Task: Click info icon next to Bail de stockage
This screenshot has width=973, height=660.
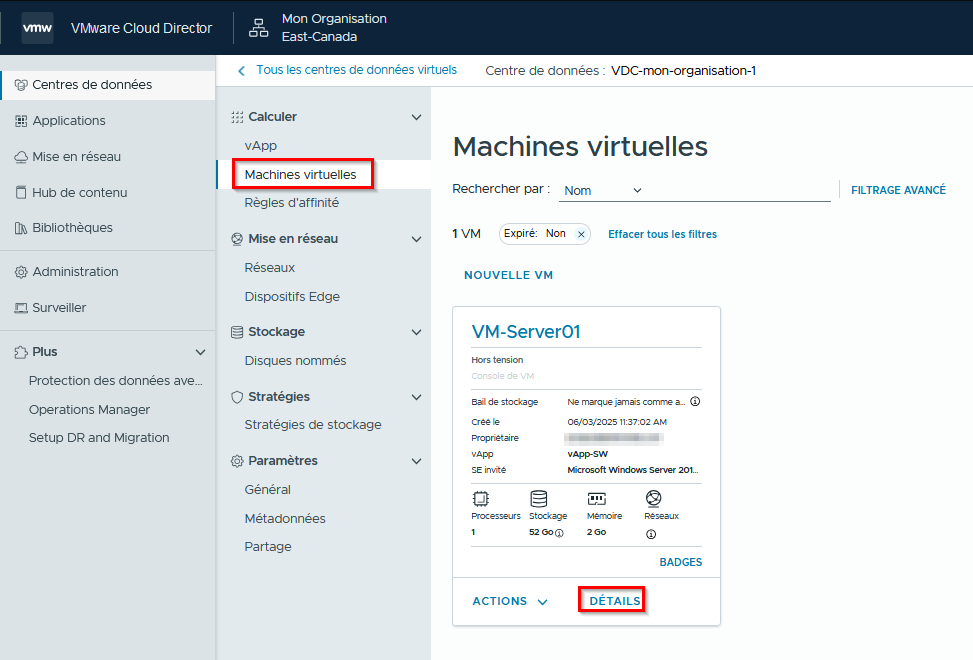Action: point(696,401)
